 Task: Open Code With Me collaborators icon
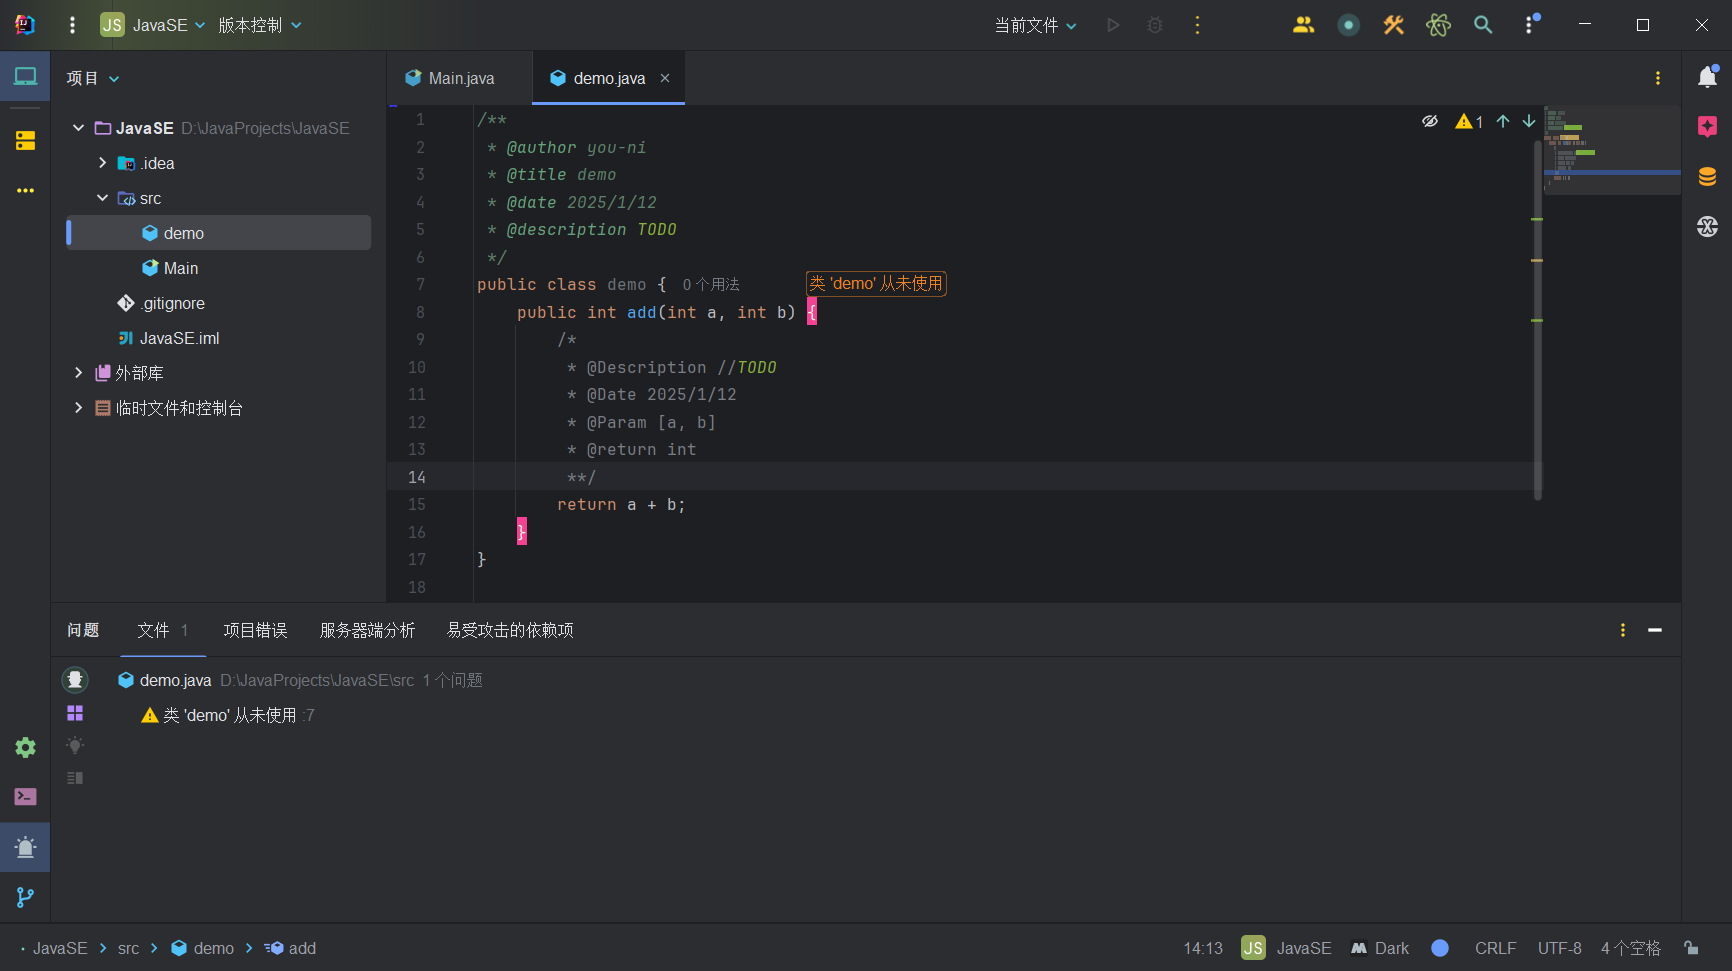click(x=1303, y=25)
